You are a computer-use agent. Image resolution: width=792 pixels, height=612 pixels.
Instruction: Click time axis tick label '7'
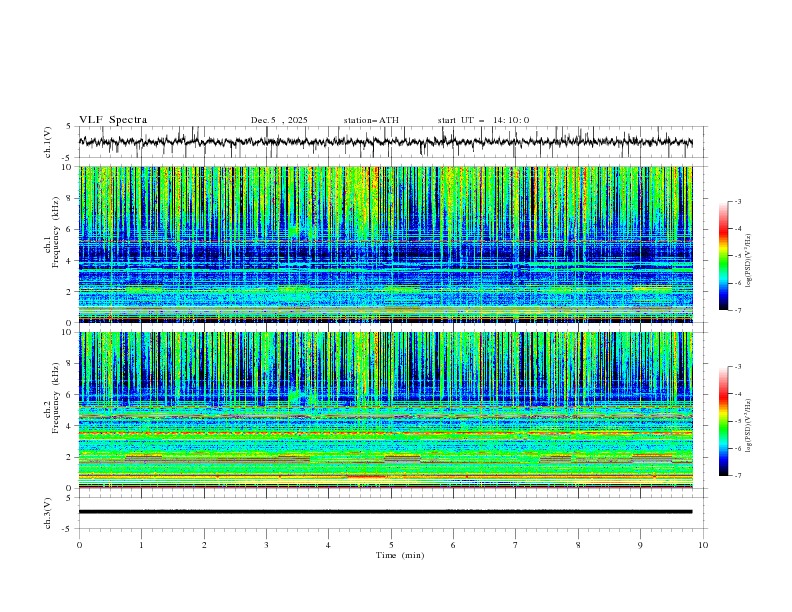(516, 545)
